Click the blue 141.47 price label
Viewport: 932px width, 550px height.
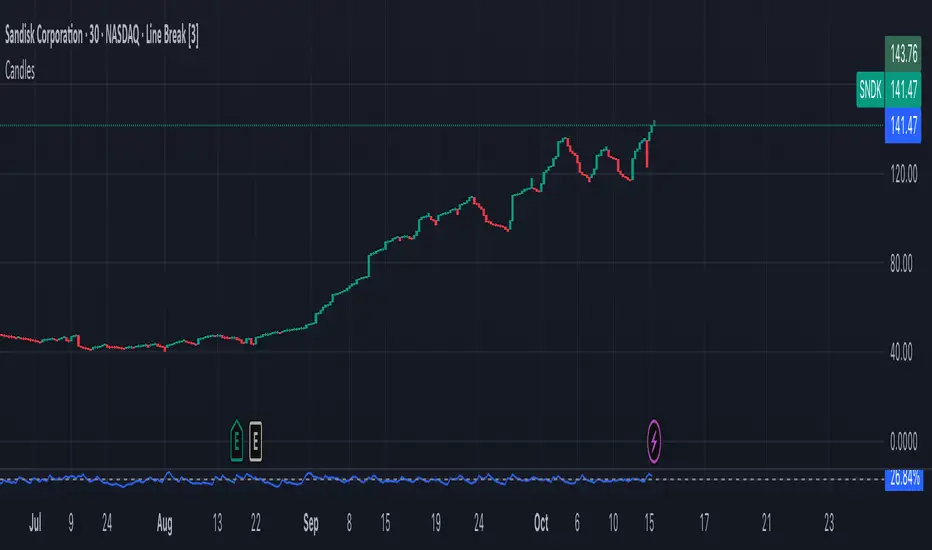tap(905, 123)
